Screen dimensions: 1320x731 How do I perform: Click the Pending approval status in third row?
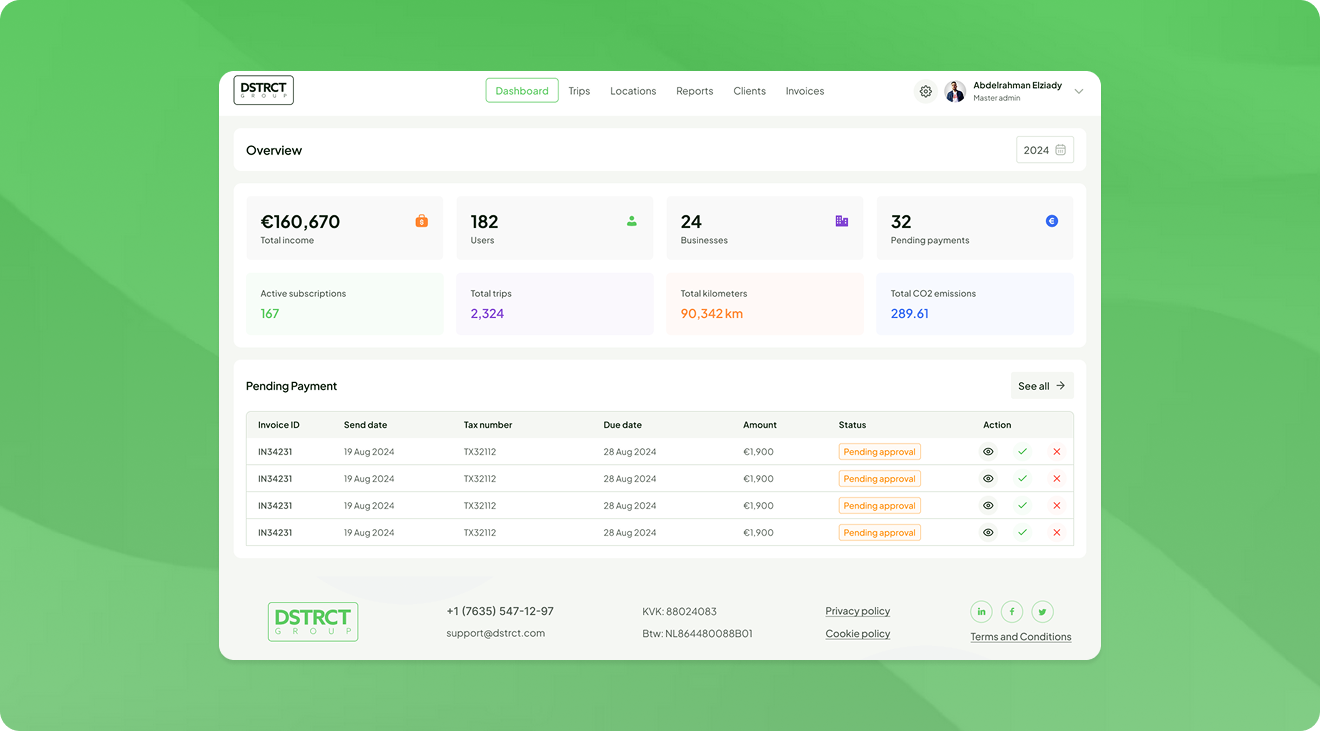(879, 506)
